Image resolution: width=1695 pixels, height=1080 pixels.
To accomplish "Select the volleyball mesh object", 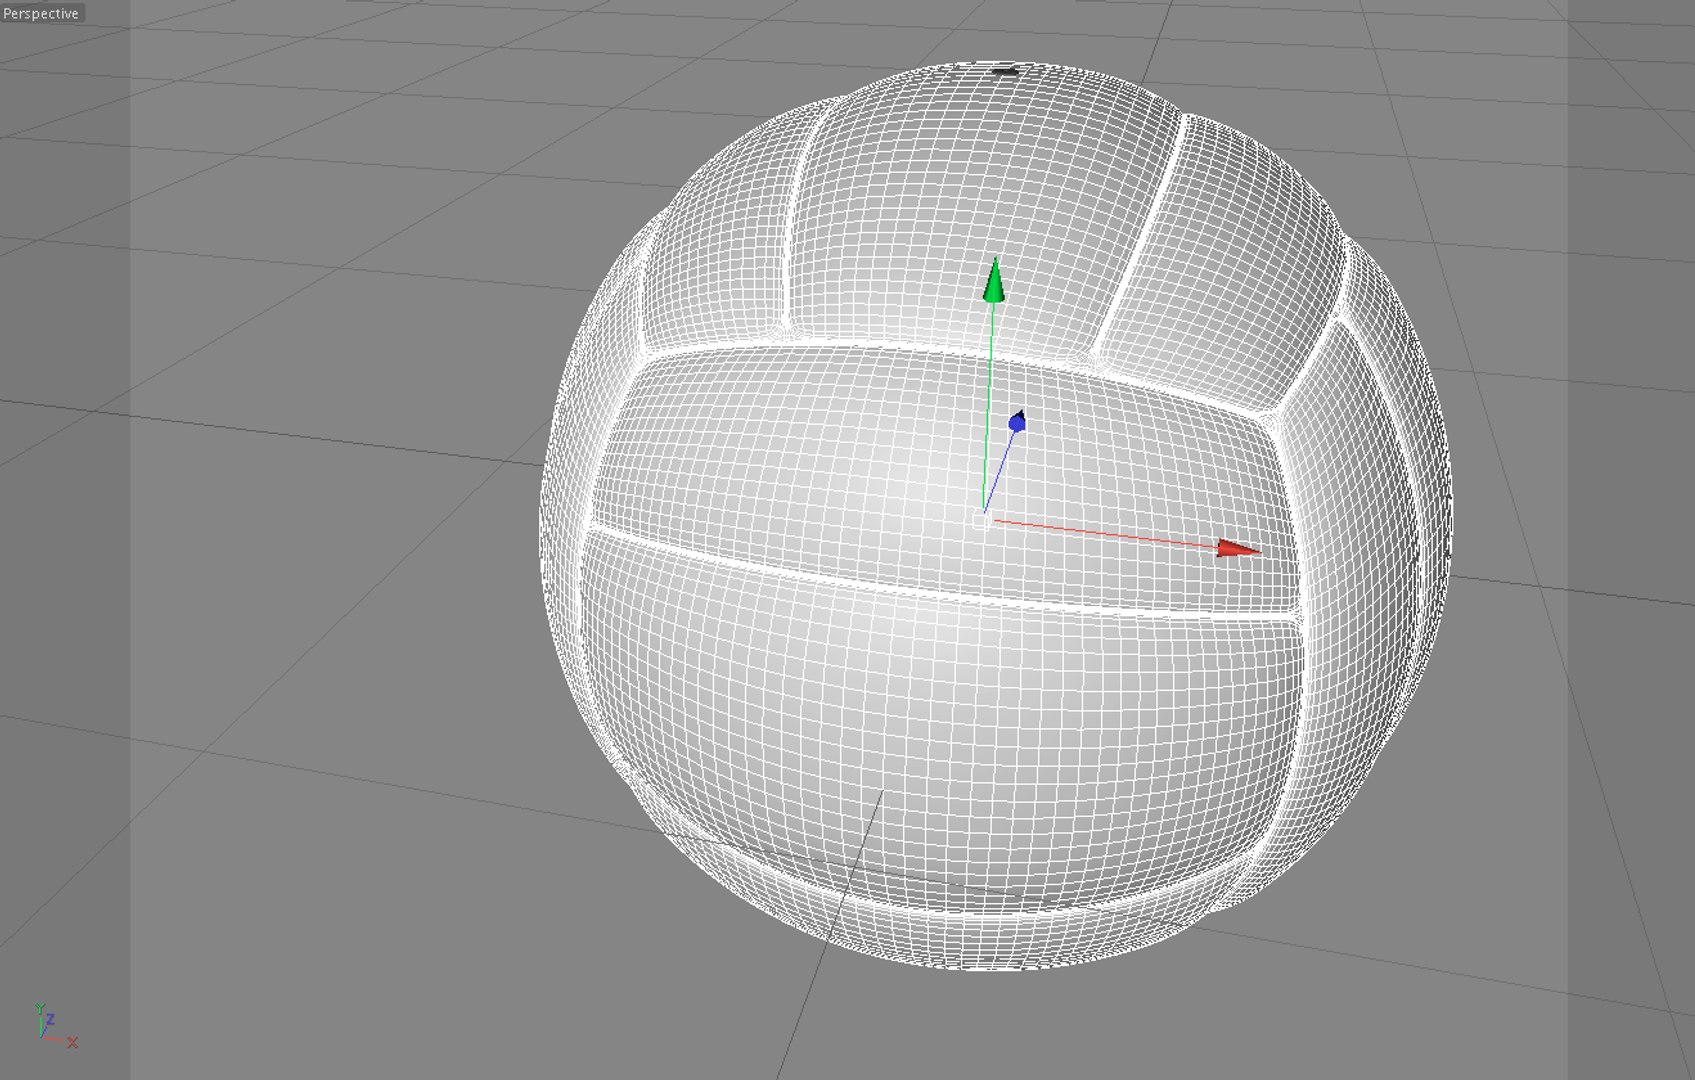I will [996, 516].
